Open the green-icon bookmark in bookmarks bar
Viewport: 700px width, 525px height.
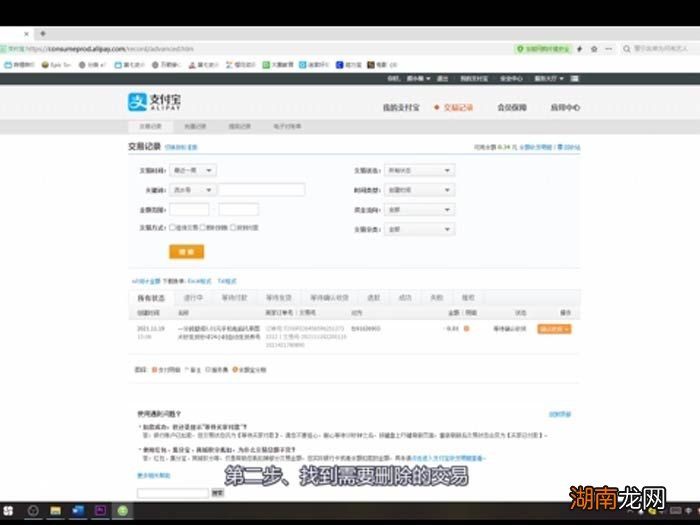point(278,65)
